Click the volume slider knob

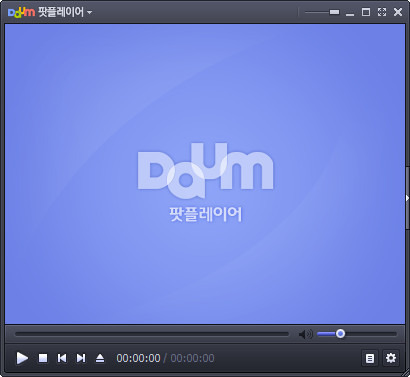[340, 333]
